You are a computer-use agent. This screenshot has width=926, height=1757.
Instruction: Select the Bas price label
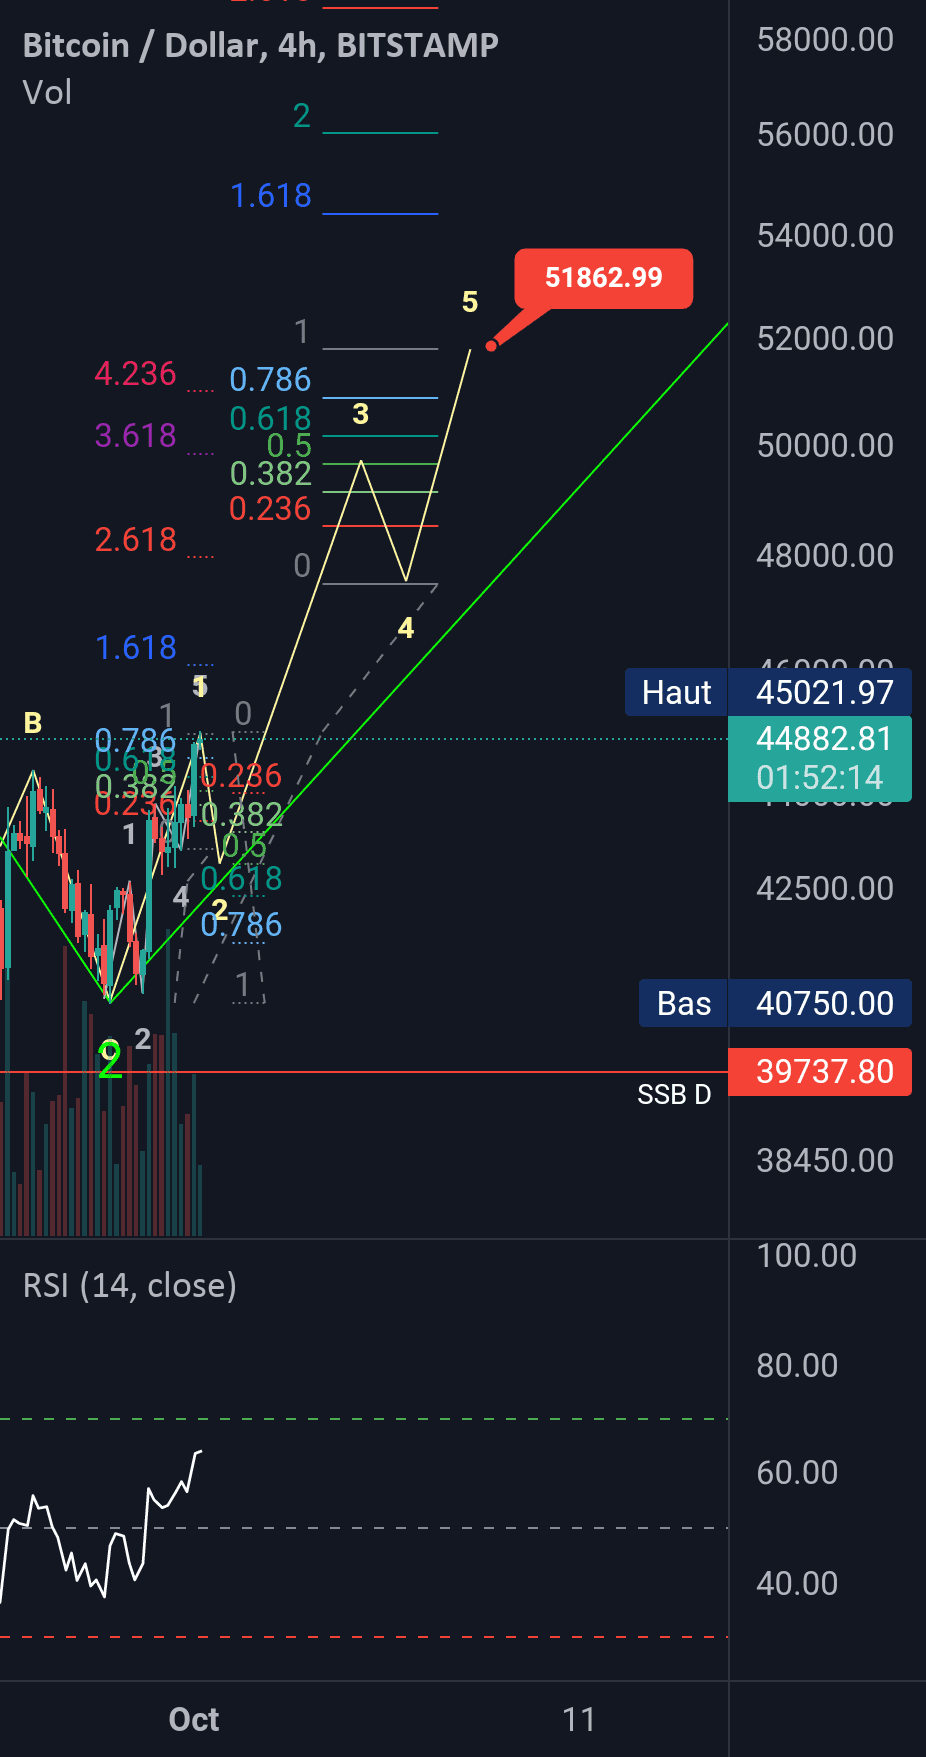coord(684,1003)
